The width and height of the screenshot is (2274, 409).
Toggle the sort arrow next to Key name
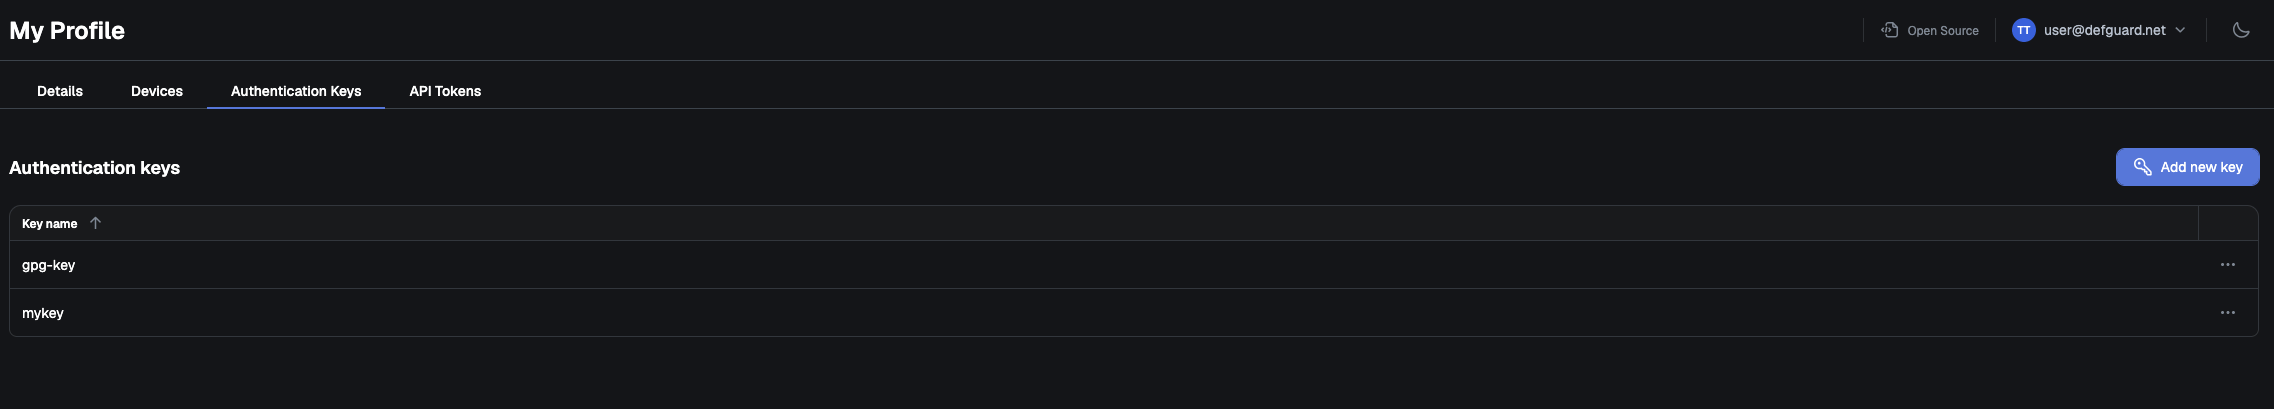(x=95, y=223)
